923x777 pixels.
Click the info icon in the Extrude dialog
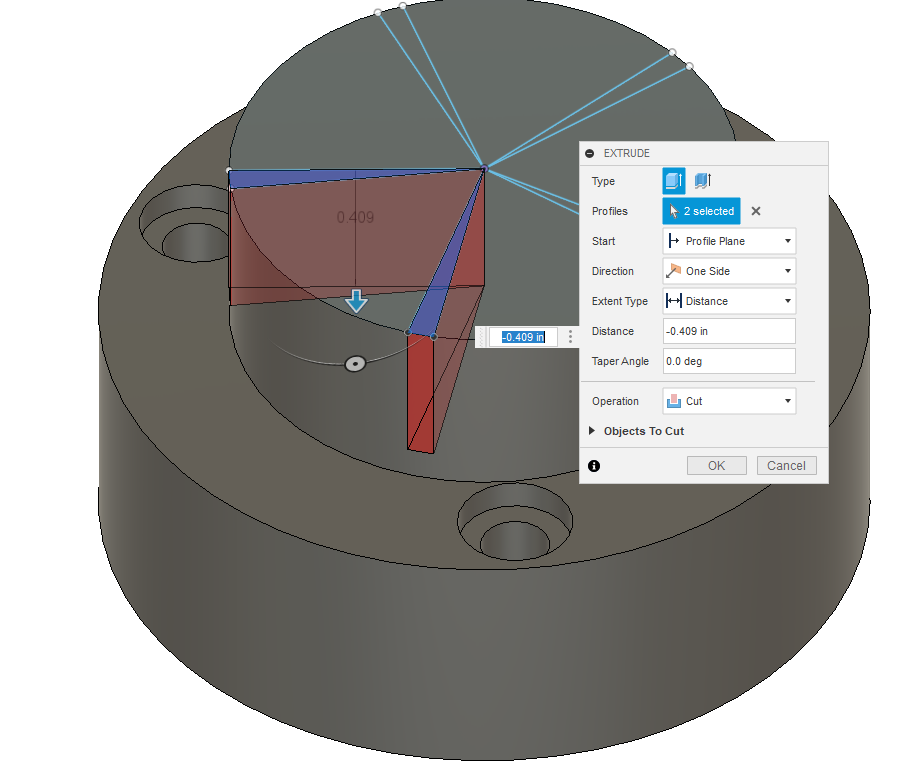[x=594, y=465]
